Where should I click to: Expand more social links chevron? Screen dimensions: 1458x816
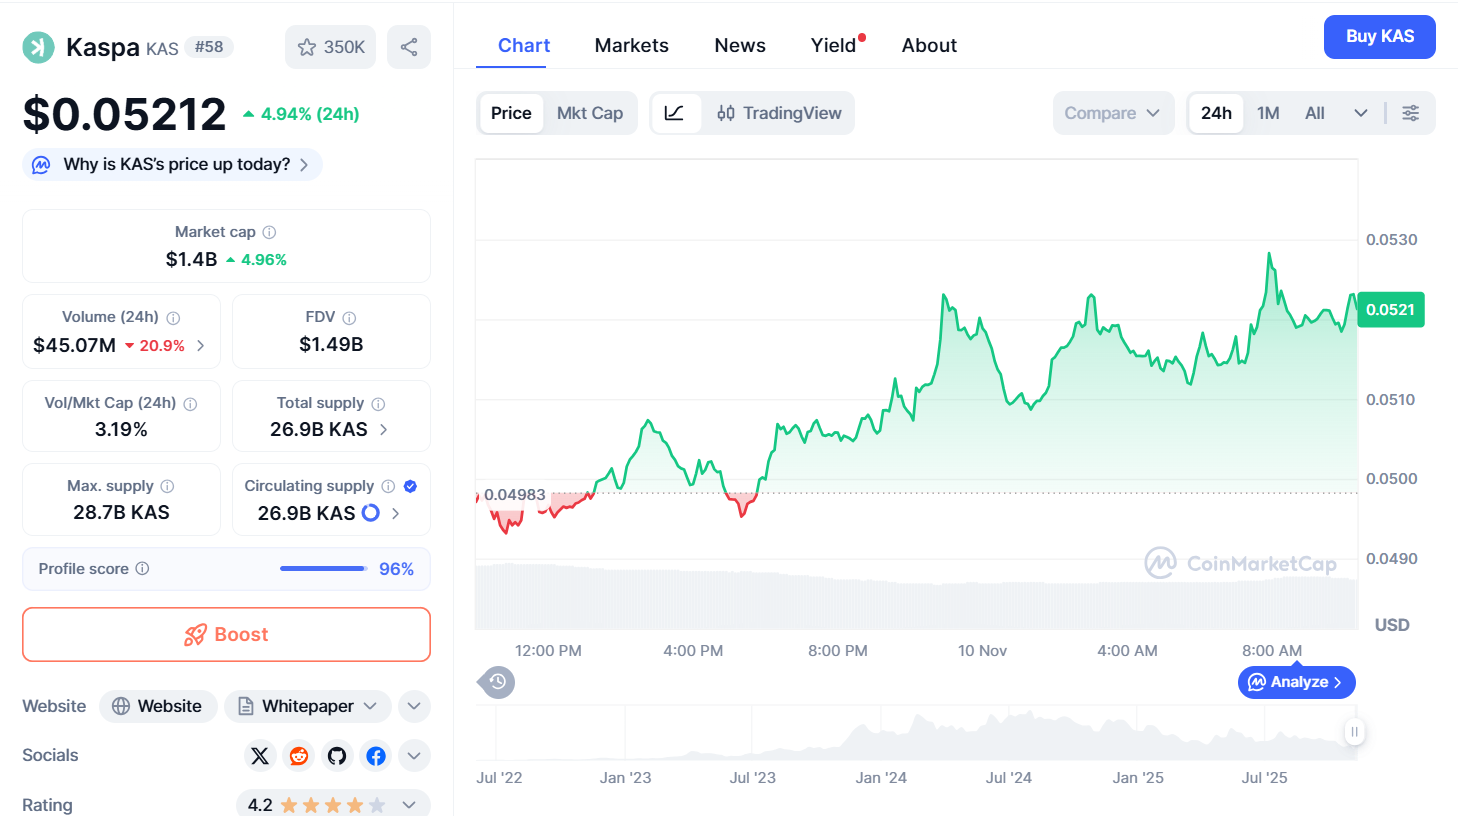414,756
